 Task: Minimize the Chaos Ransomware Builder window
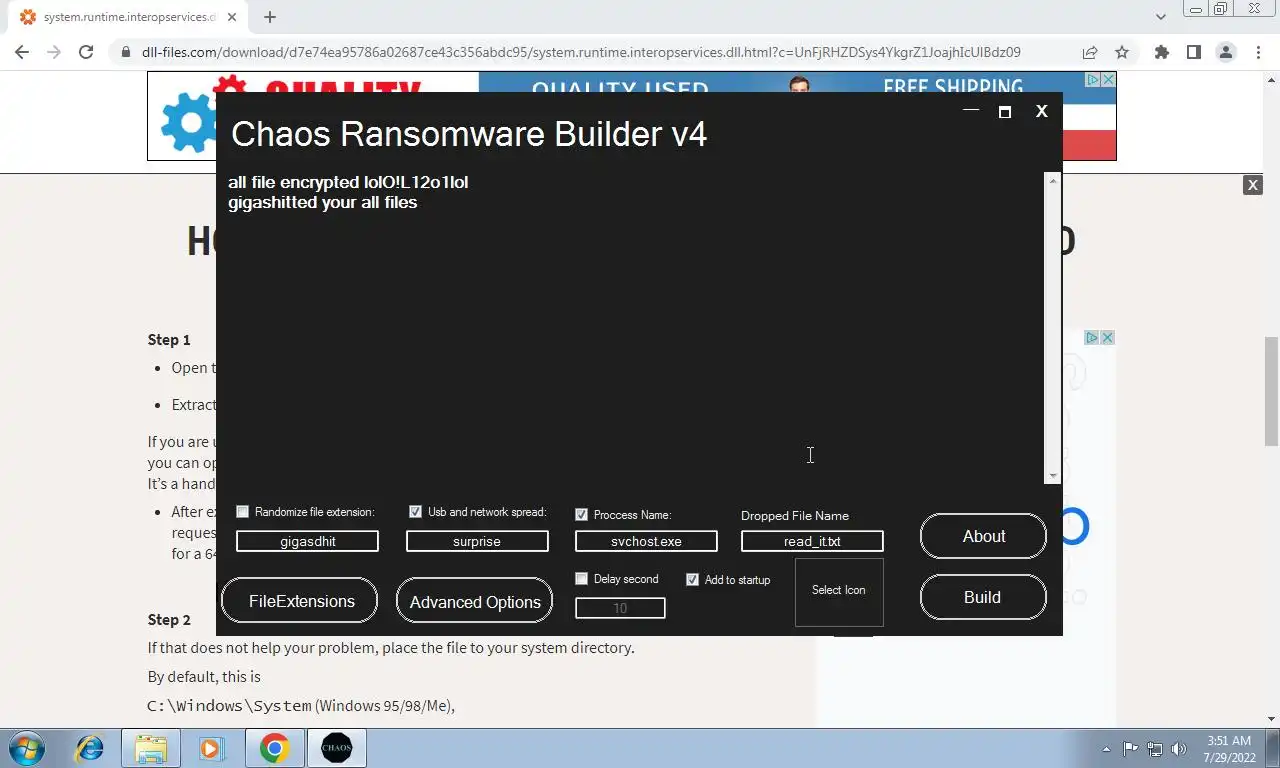point(970,111)
